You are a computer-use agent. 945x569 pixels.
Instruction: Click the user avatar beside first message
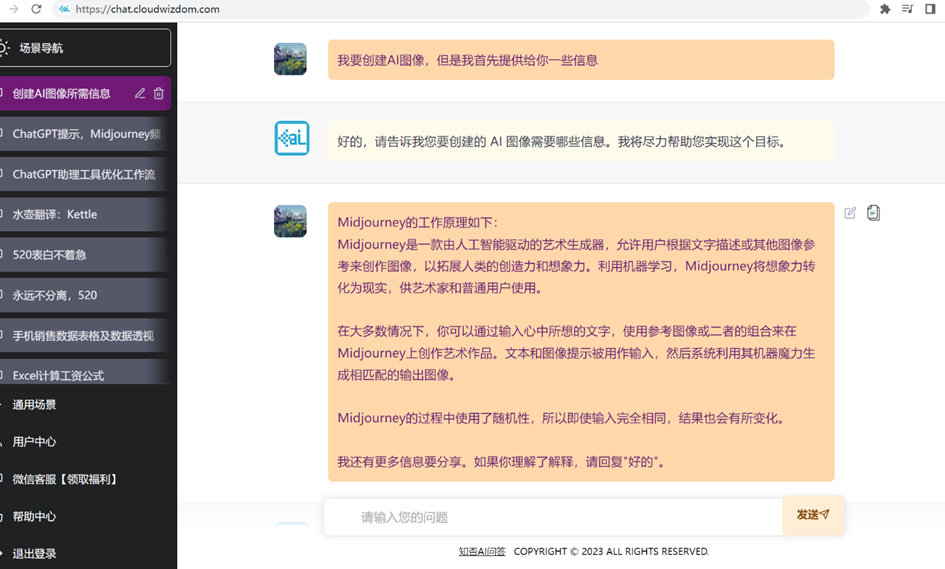(290, 59)
